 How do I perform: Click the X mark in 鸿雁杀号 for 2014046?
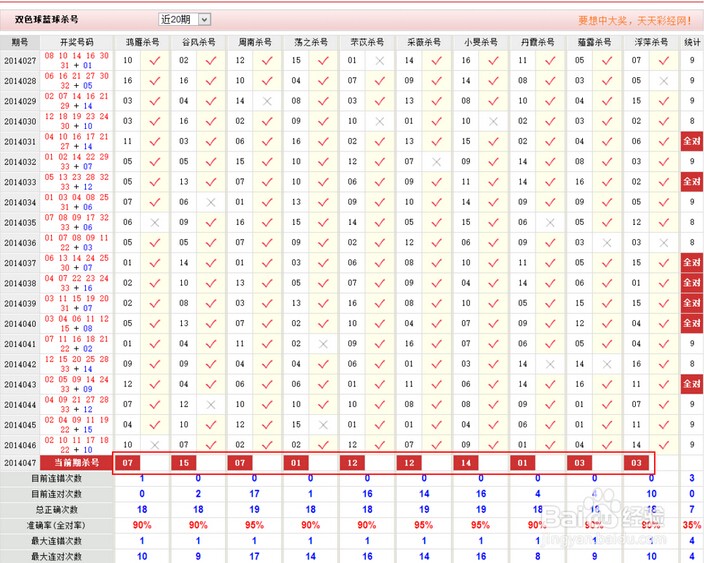point(154,445)
